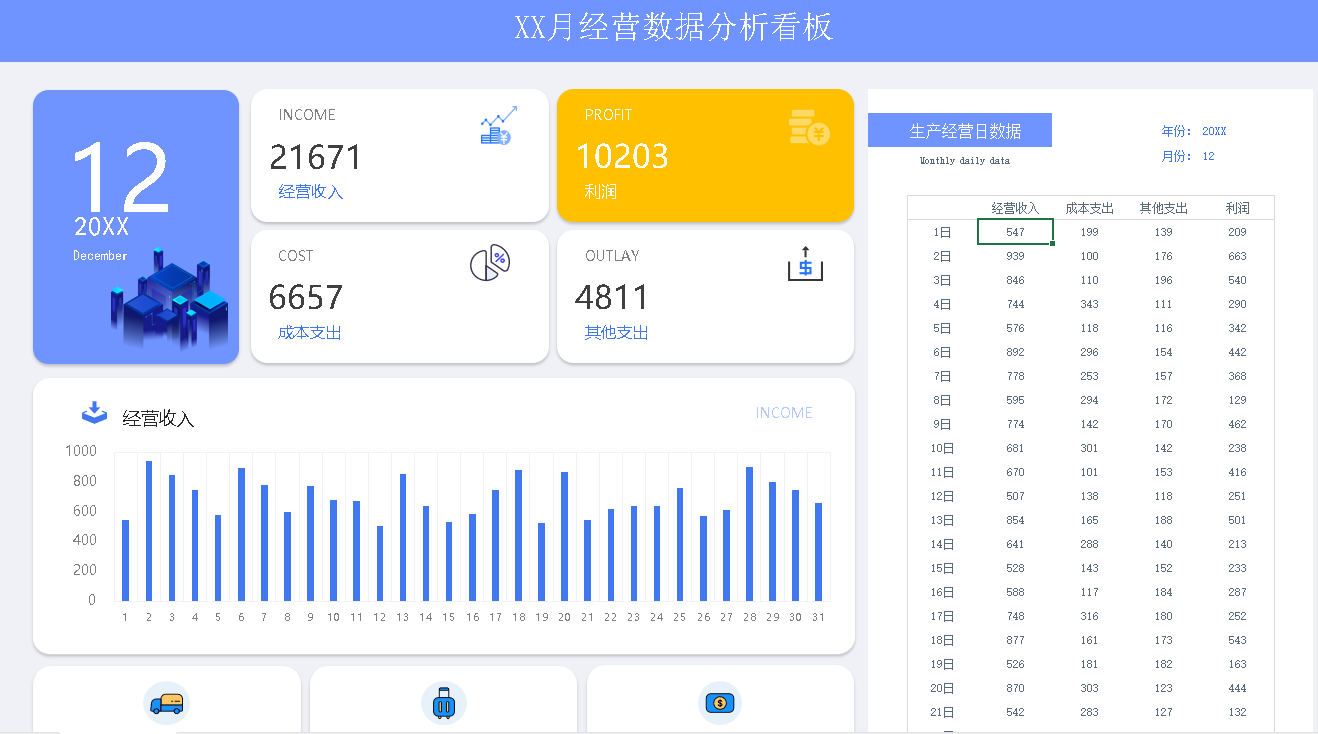Click the blue suitcase icon
Image resolution: width=1318 pixels, height=734 pixels.
(x=443, y=703)
